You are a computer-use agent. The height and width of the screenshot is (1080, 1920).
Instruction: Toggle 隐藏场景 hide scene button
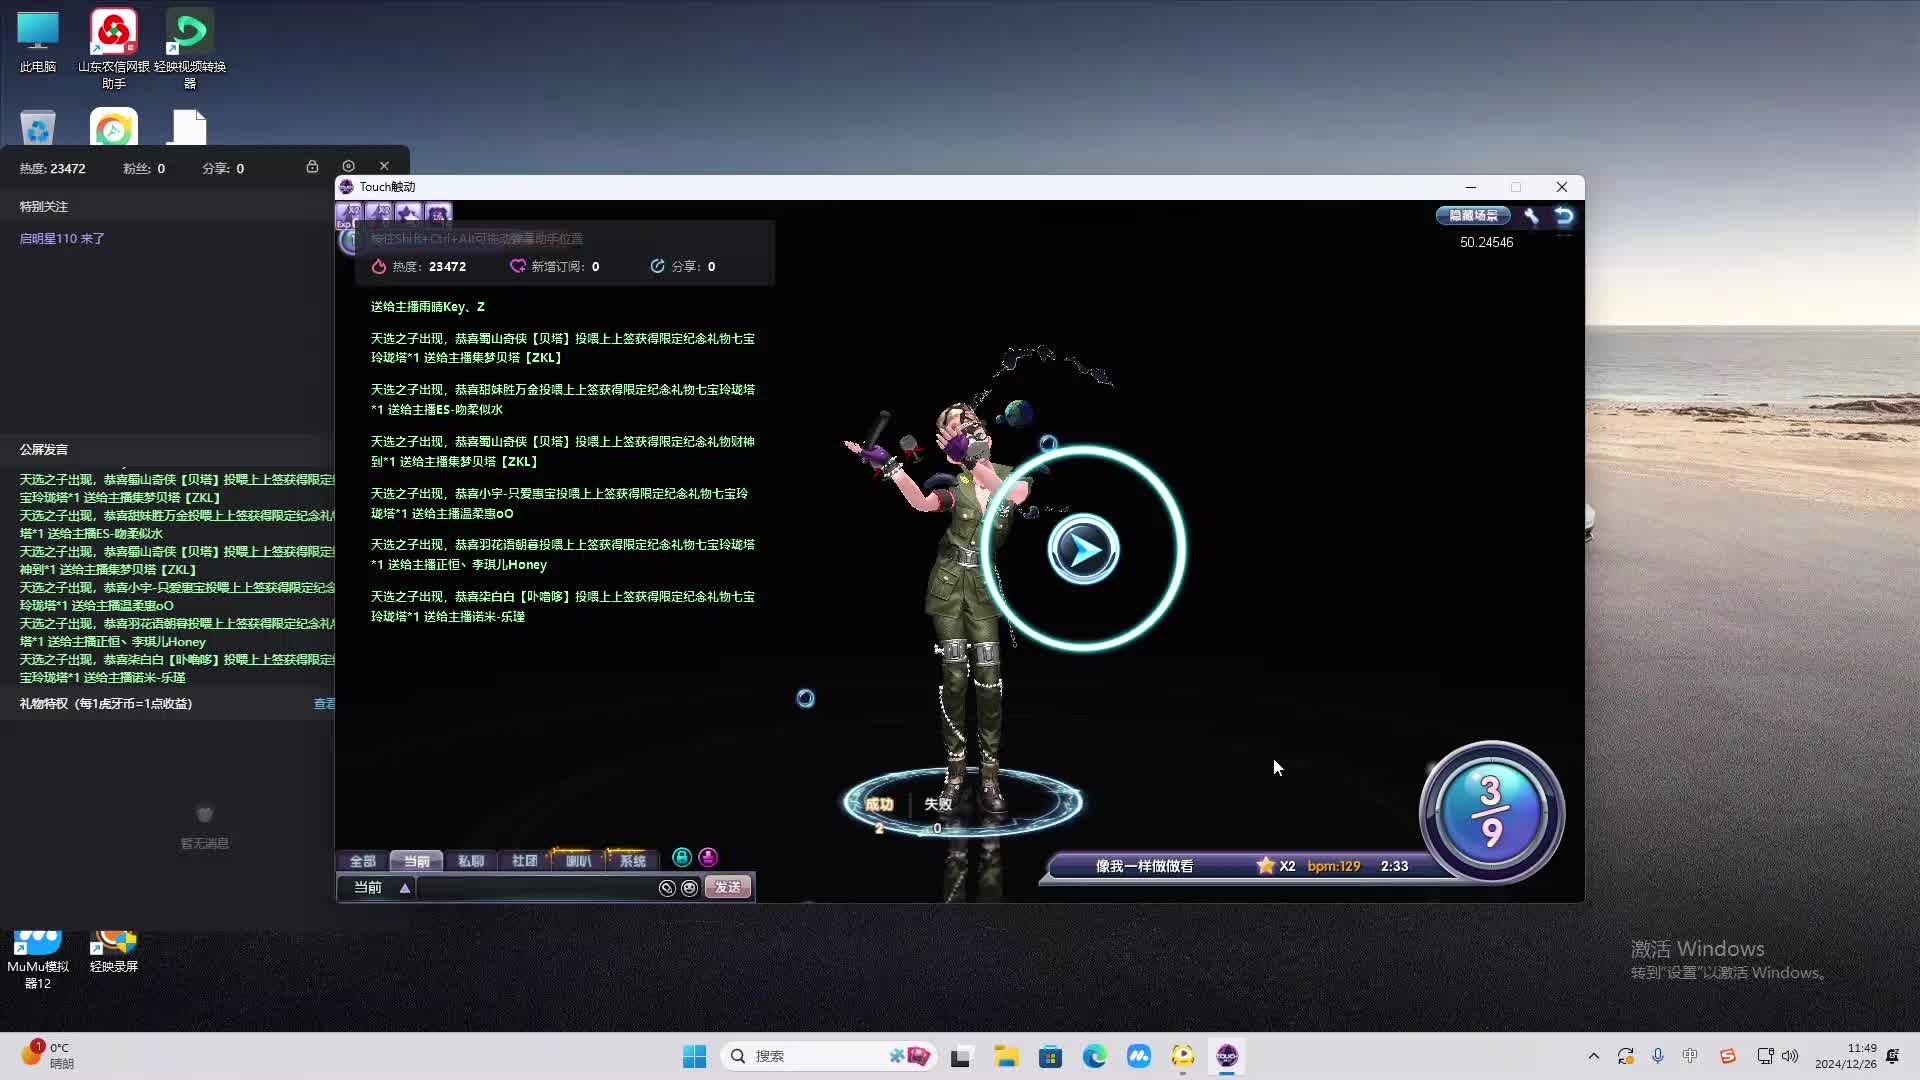(1473, 216)
